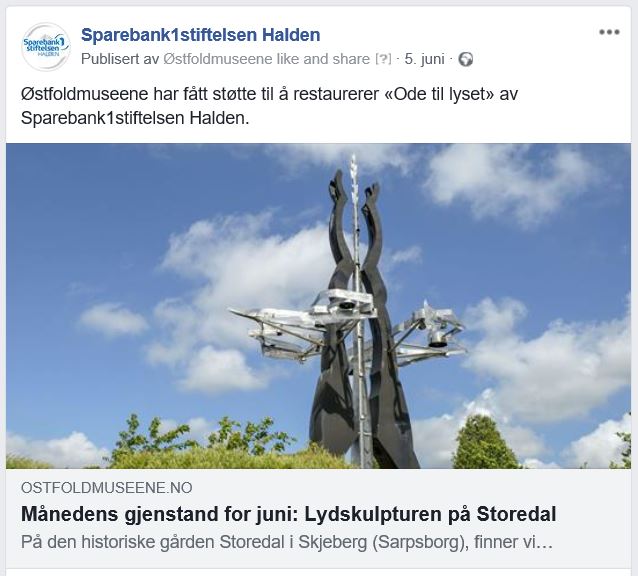
Task: Click Sparebank1stiftelsen Halden. in the post body
Action: [135, 118]
